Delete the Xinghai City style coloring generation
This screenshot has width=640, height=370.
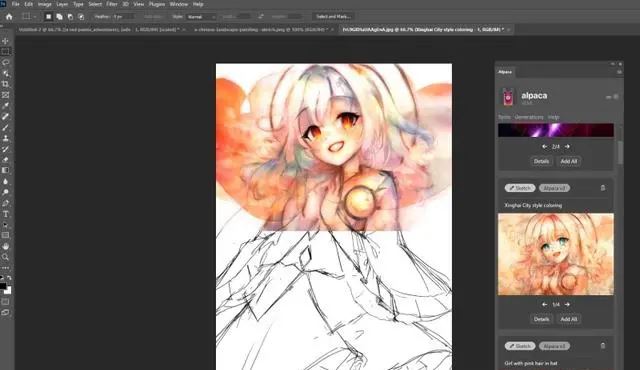(x=603, y=188)
